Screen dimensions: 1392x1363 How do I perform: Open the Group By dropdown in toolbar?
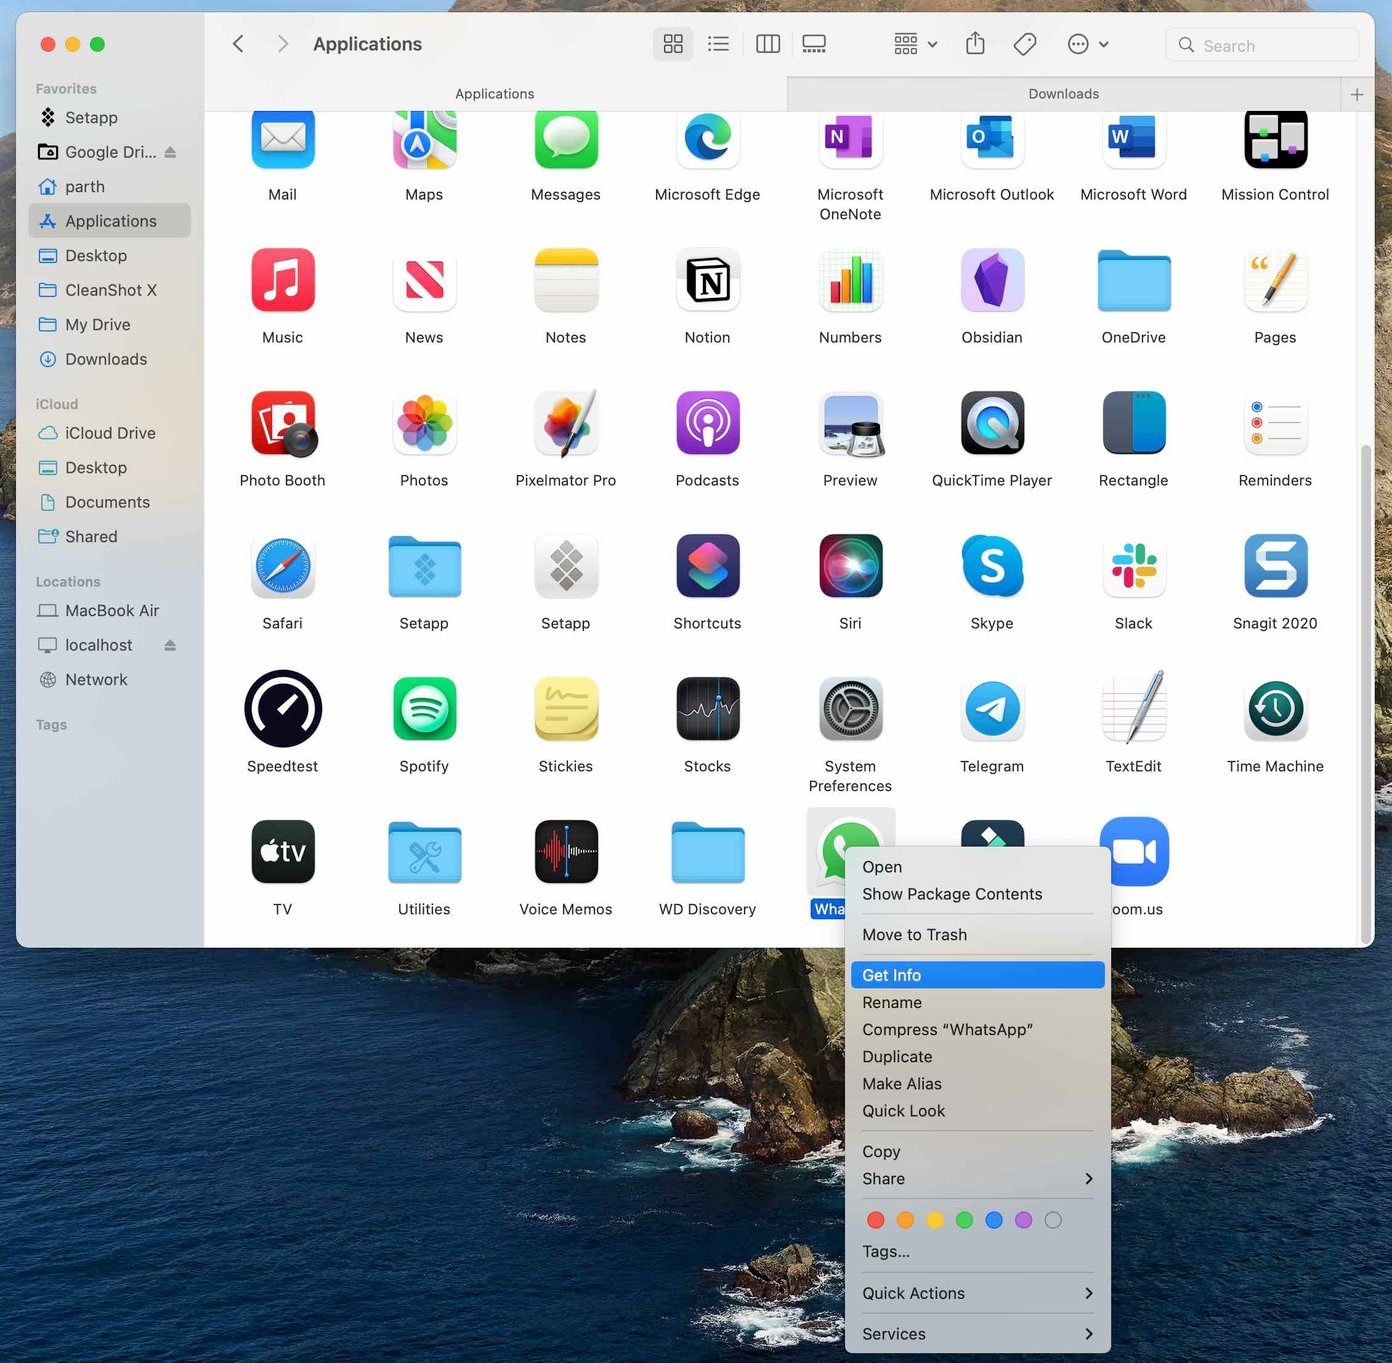[x=915, y=44]
